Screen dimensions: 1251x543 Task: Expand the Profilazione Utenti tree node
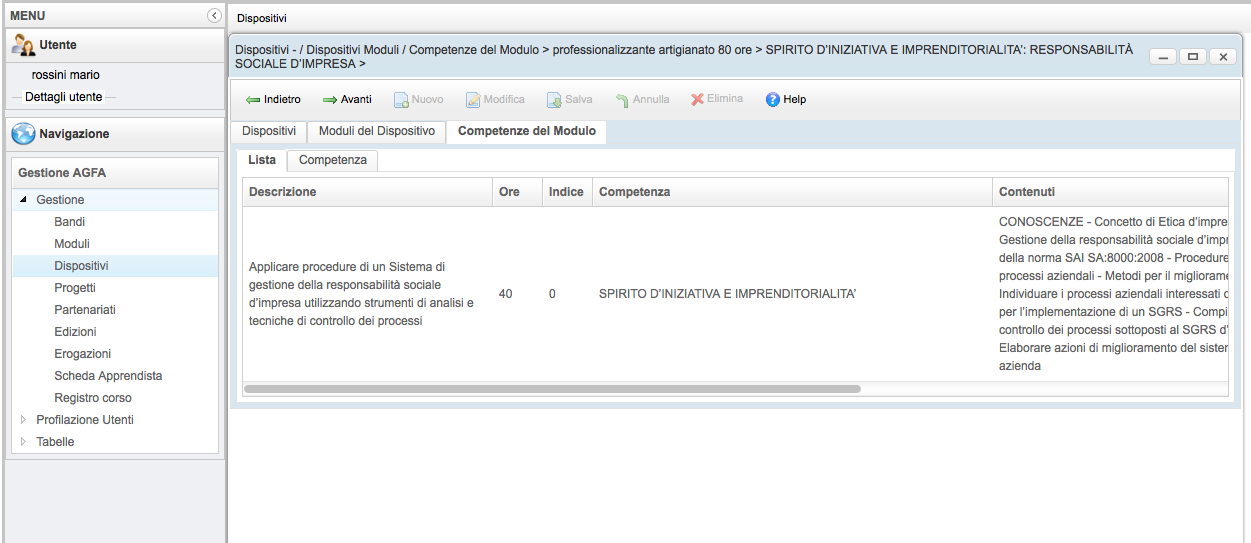pos(23,420)
